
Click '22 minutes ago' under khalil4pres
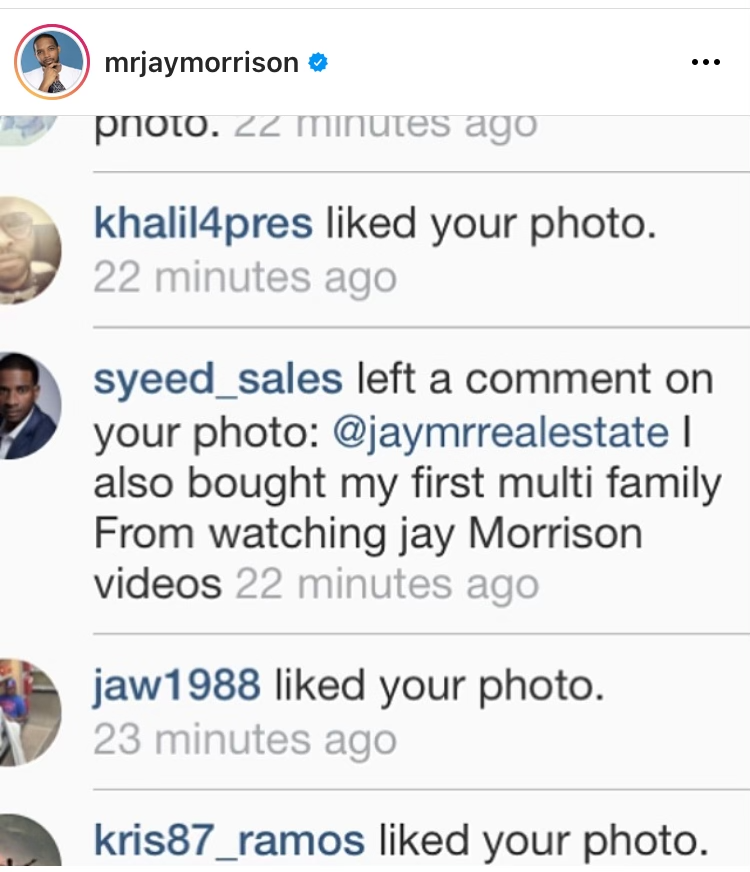click(245, 278)
